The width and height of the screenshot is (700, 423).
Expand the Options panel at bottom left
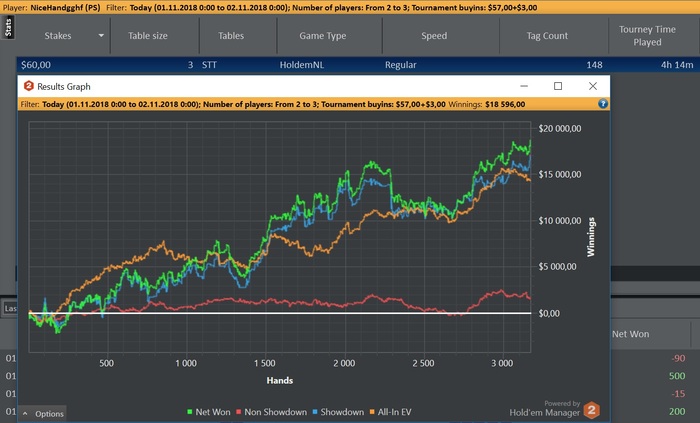tap(43, 414)
